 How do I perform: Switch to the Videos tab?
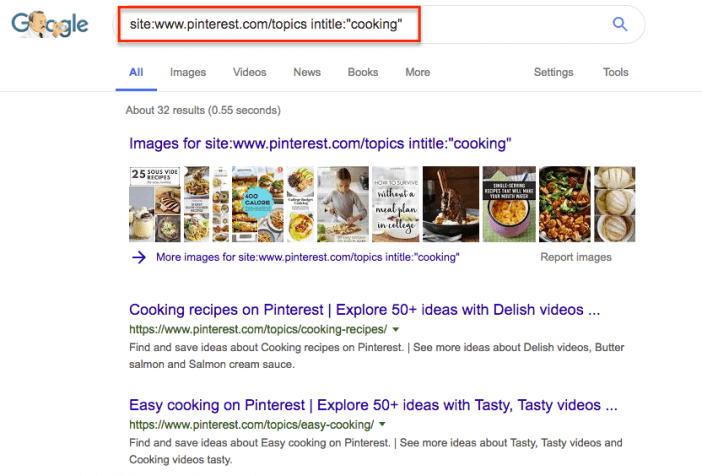249,73
